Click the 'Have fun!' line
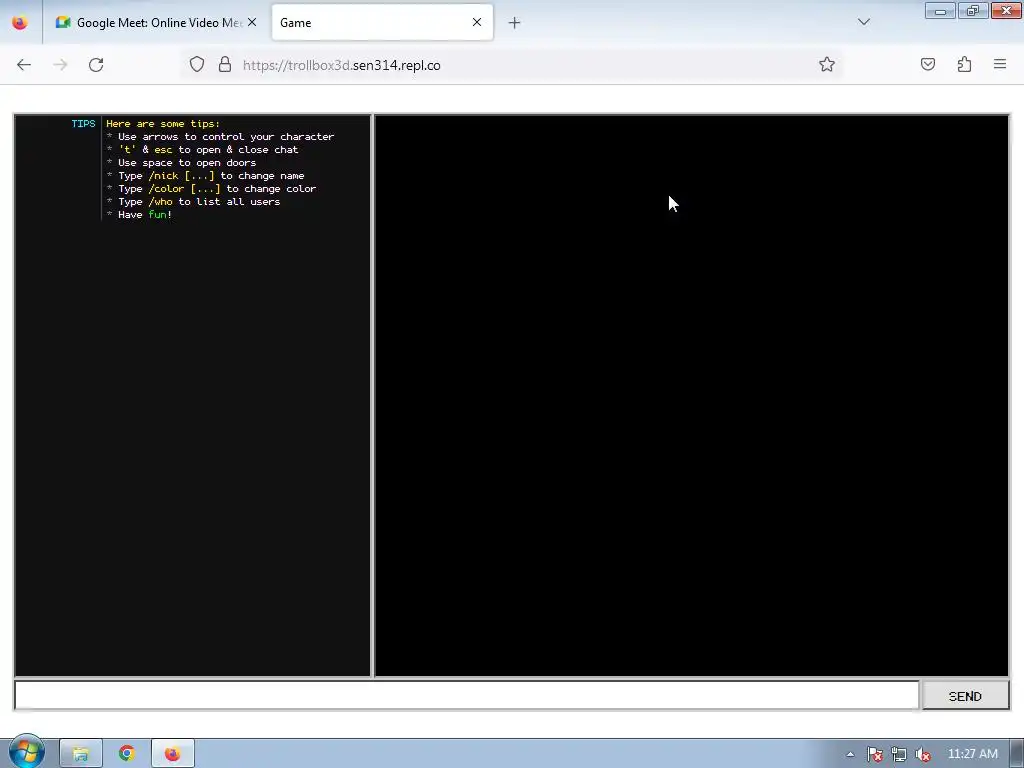Screen dimensions: 1024x768 [145, 215]
